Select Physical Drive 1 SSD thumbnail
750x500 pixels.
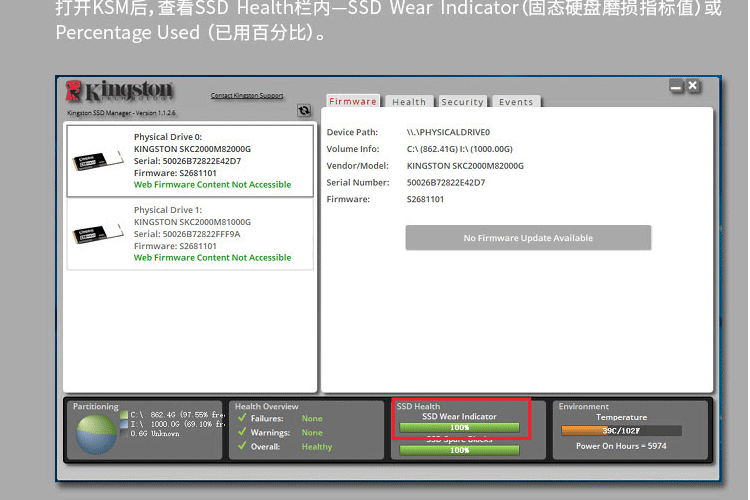coord(98,233)
